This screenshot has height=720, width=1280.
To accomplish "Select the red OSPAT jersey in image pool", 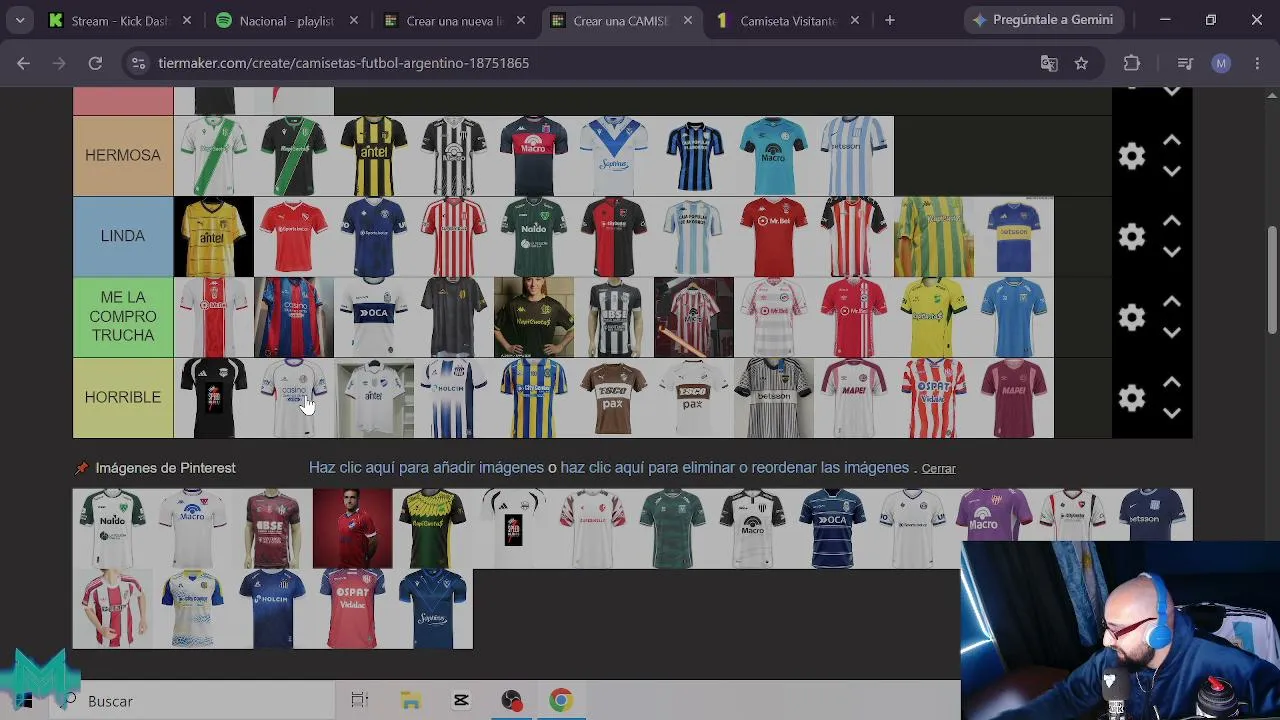I will tap(353, 609).
